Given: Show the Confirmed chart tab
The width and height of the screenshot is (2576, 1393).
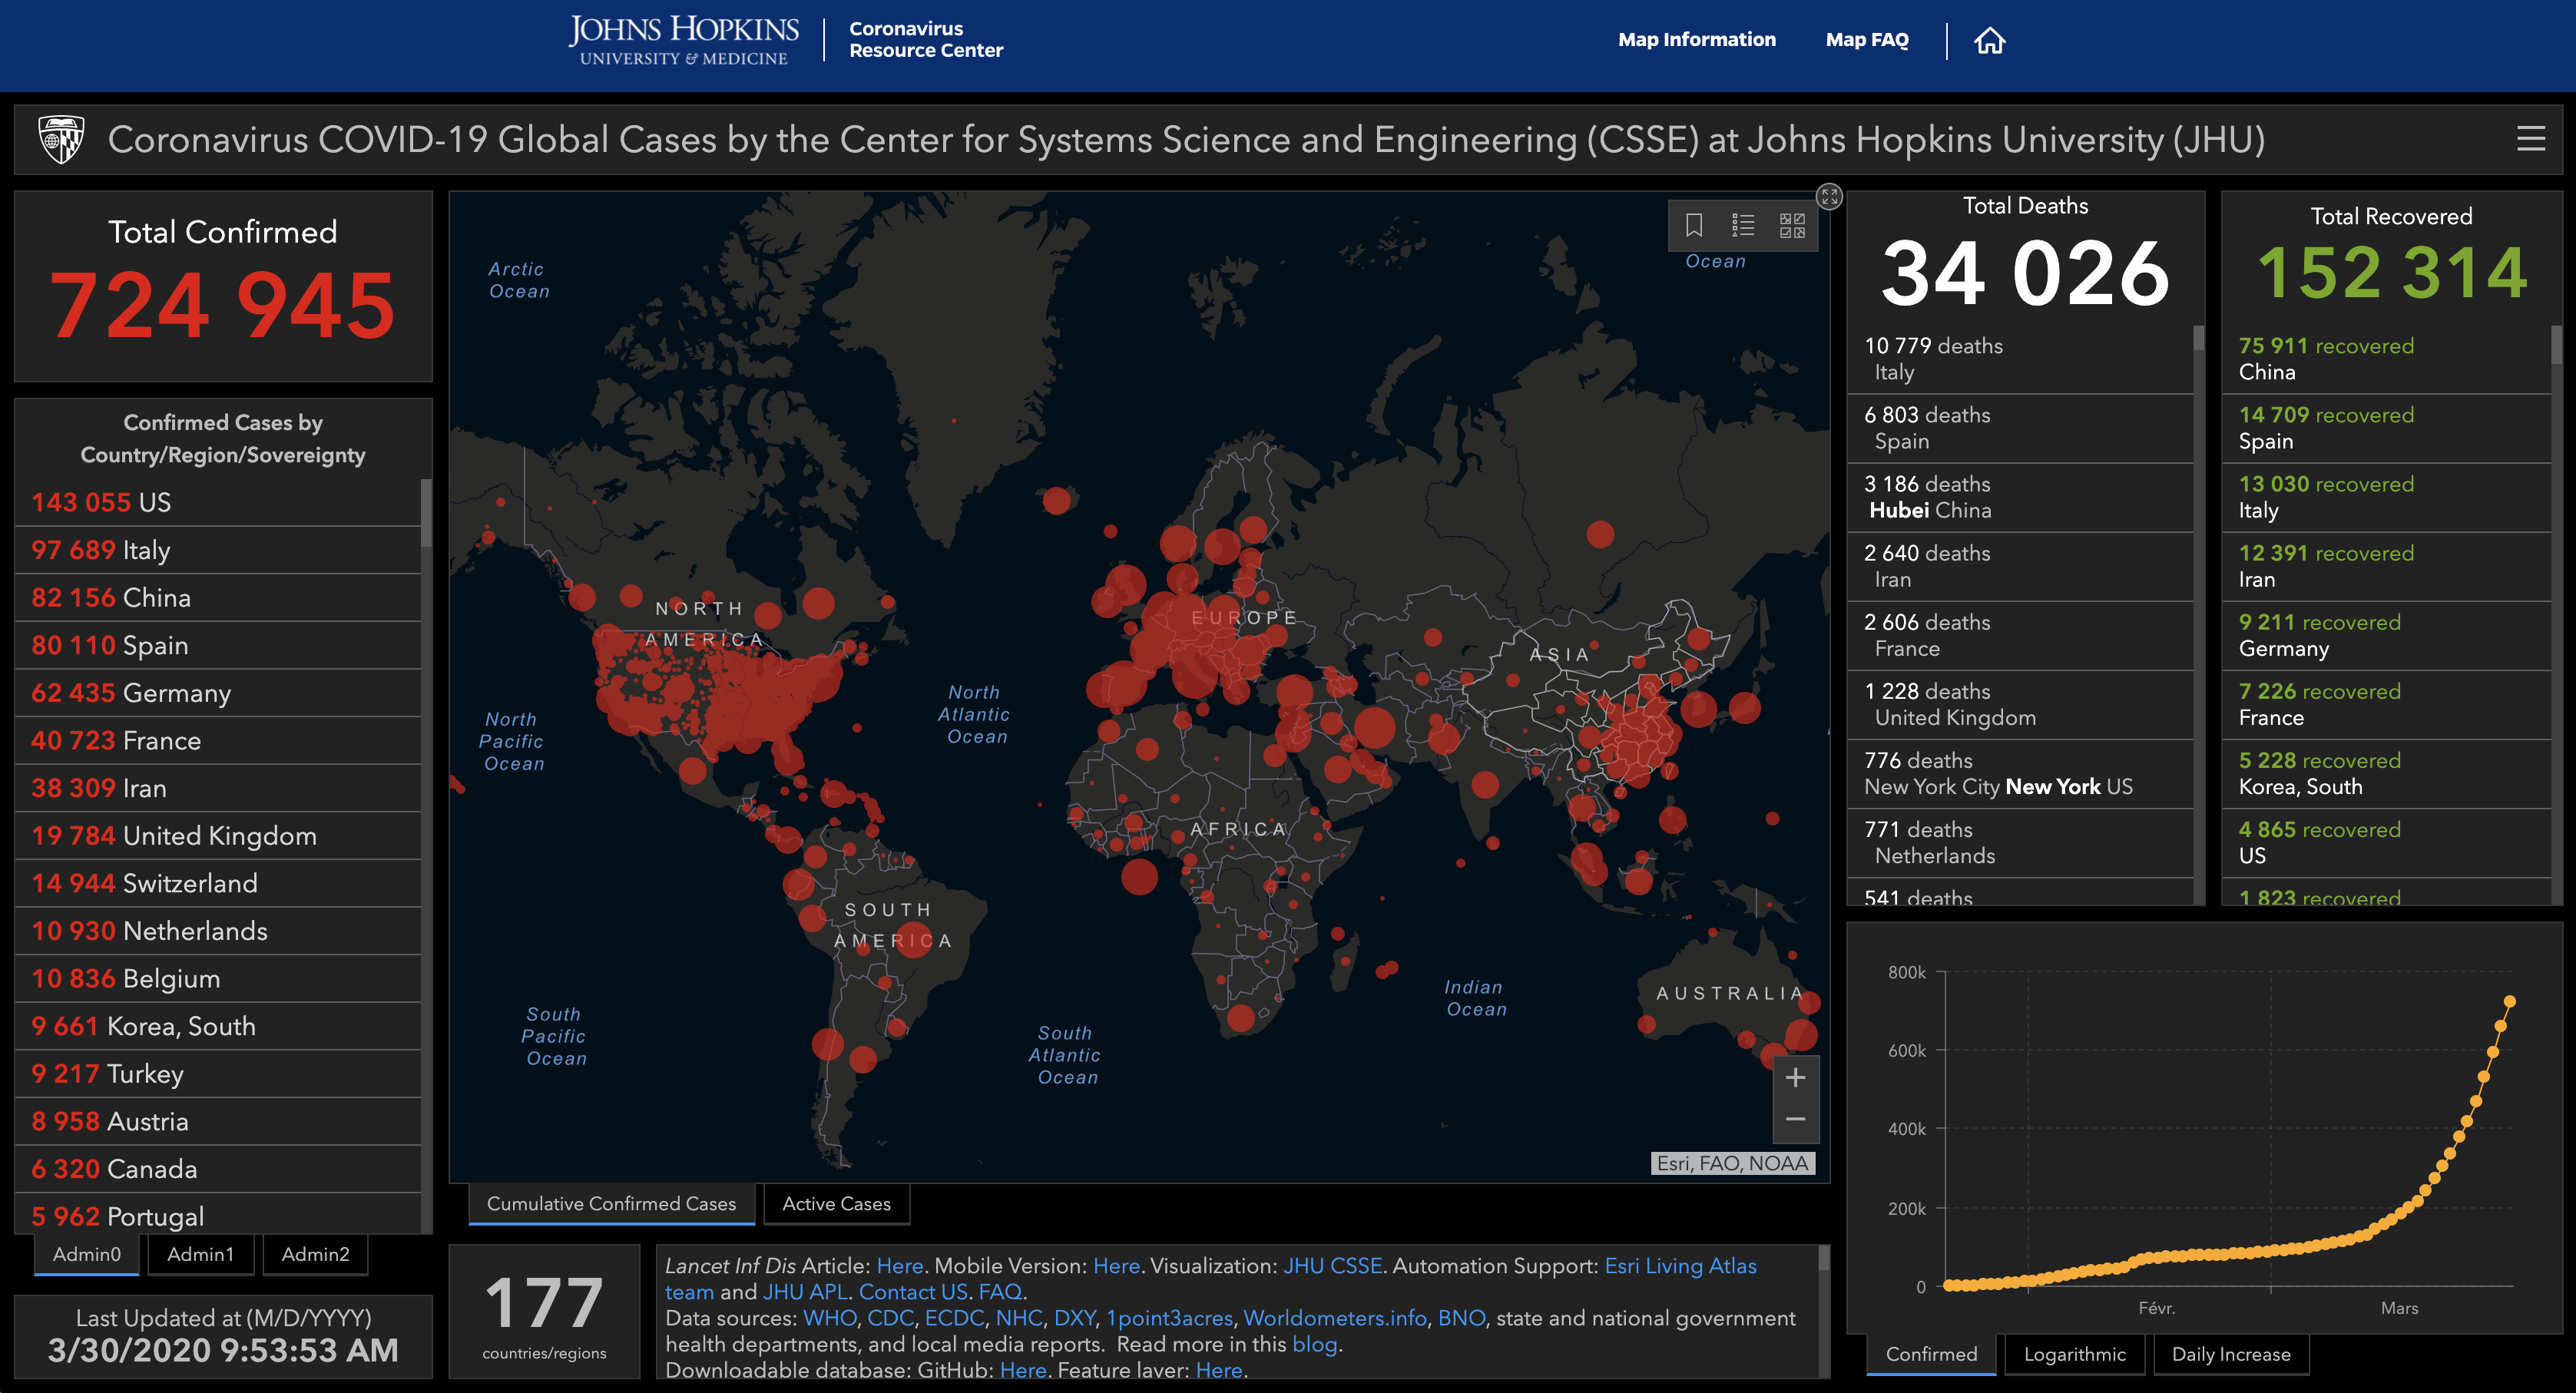Looking at the screenshot, I should coord(1931,1354).
